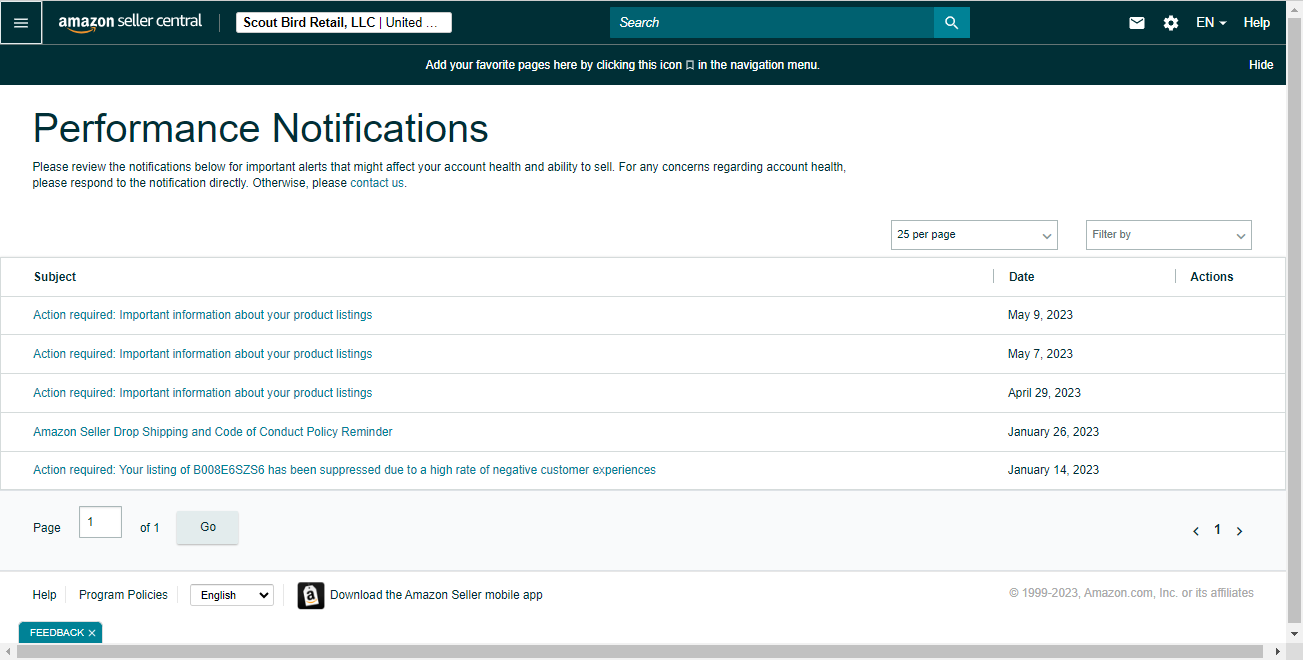Click the Go button

[208, 527]
